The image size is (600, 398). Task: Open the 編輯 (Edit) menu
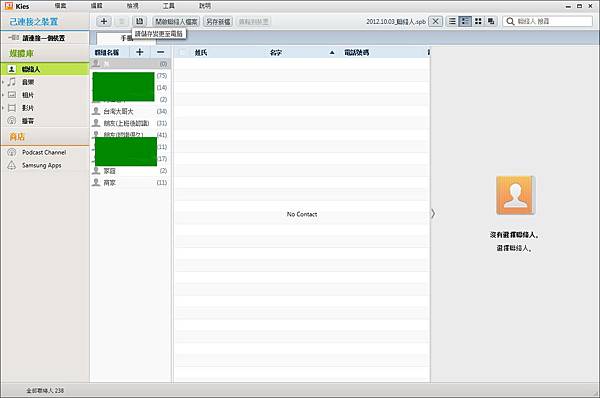96,6
